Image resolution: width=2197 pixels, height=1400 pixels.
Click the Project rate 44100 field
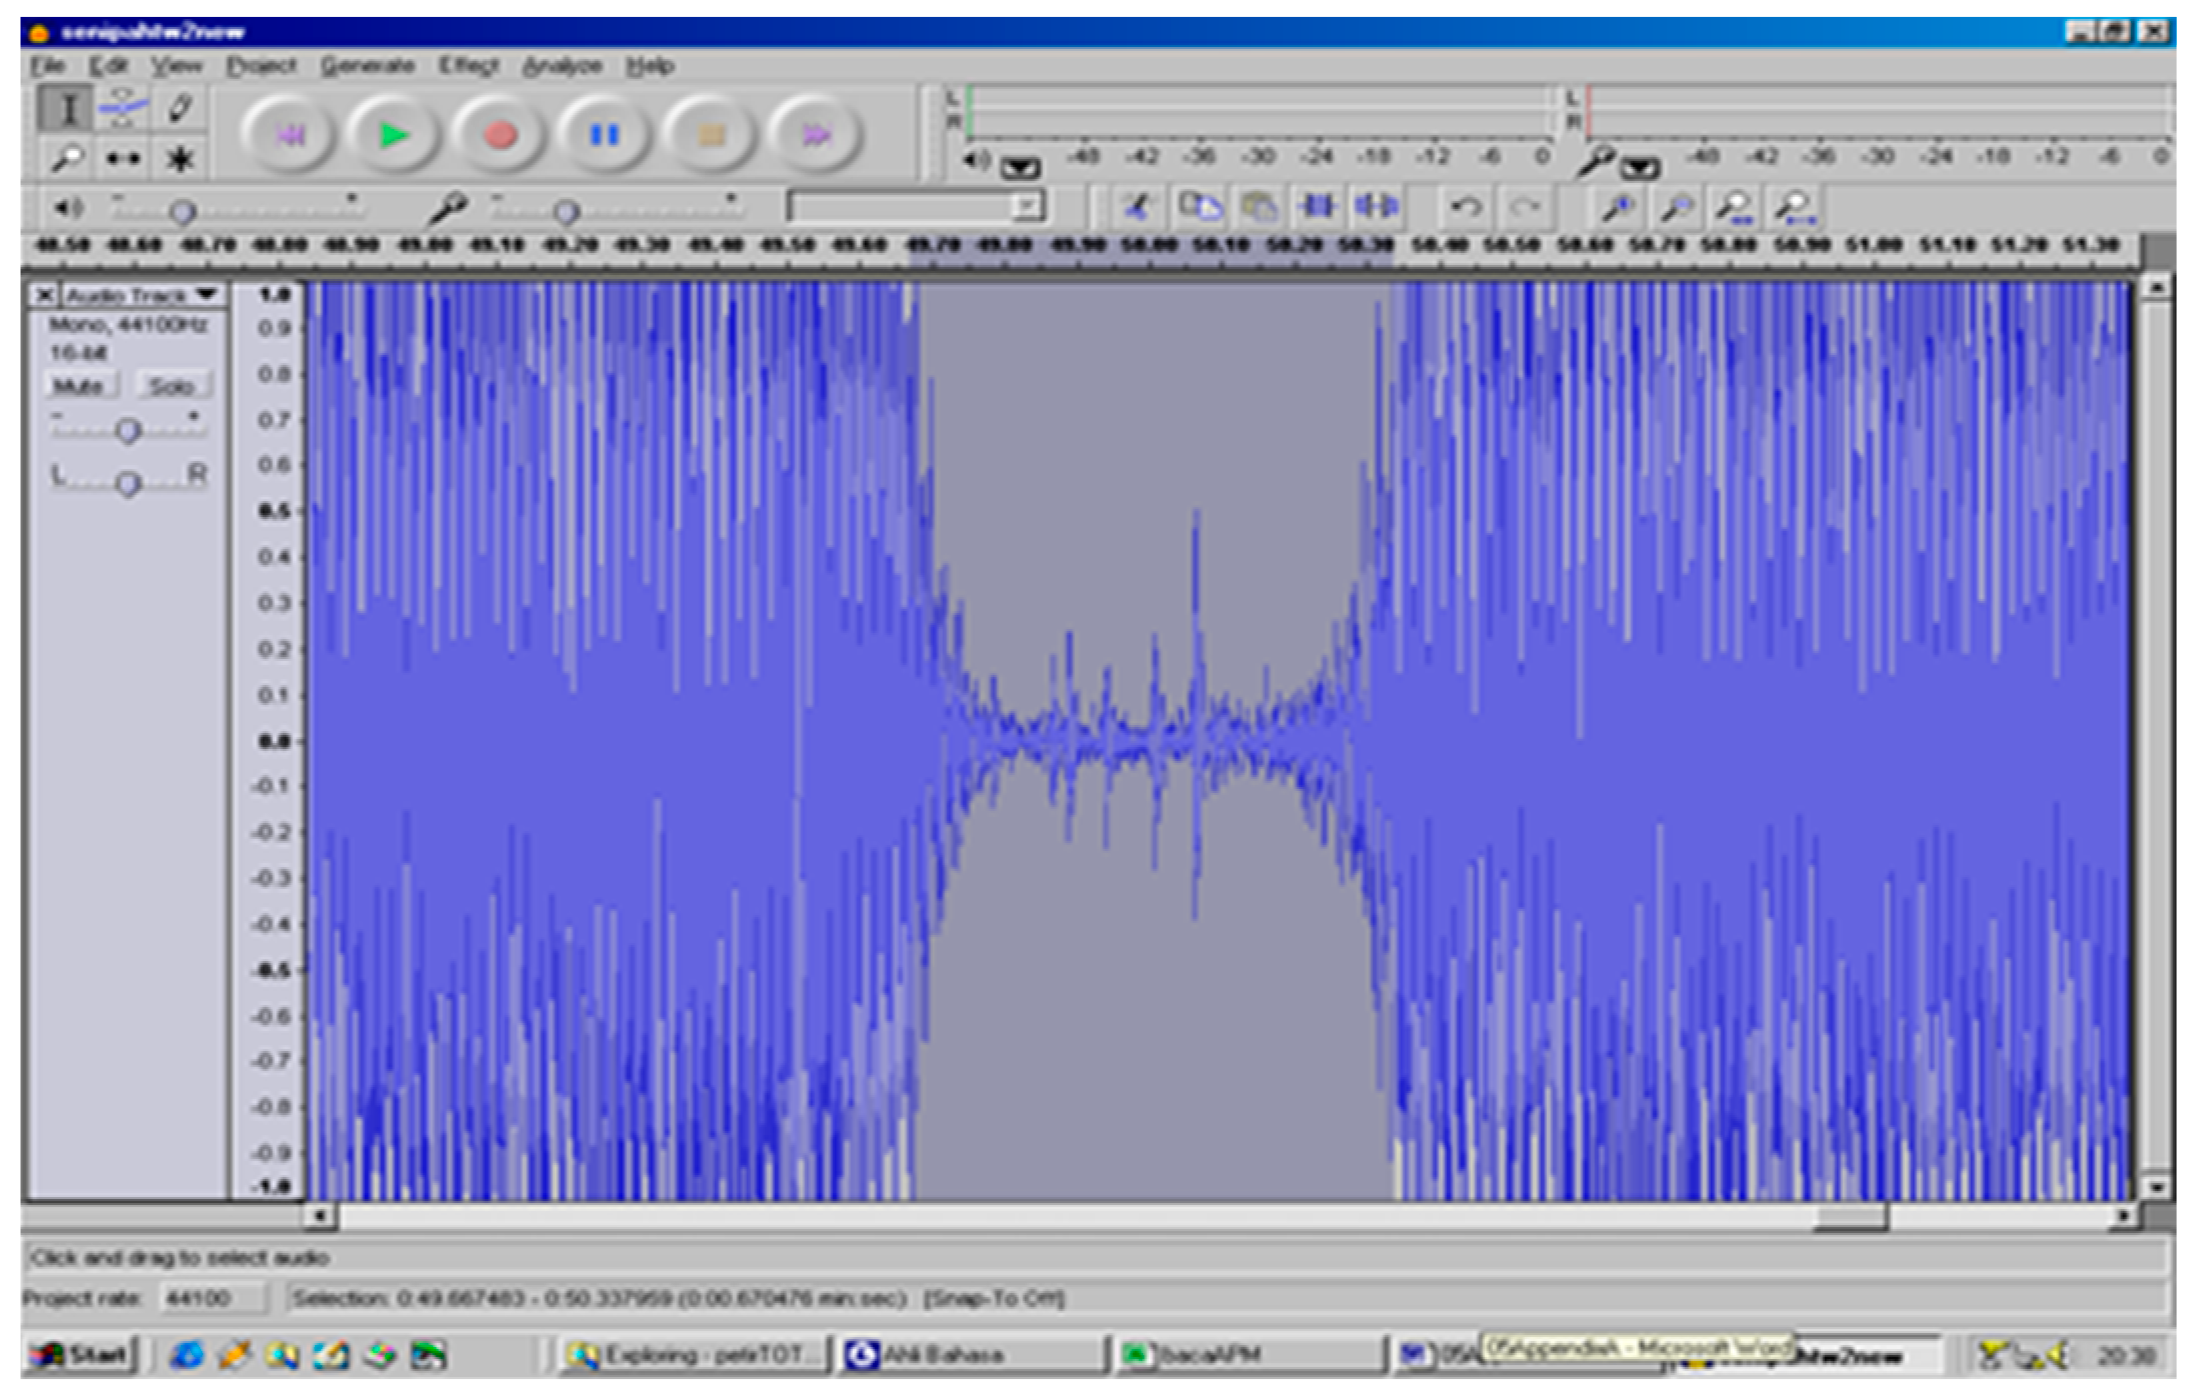pos(214,1298)
